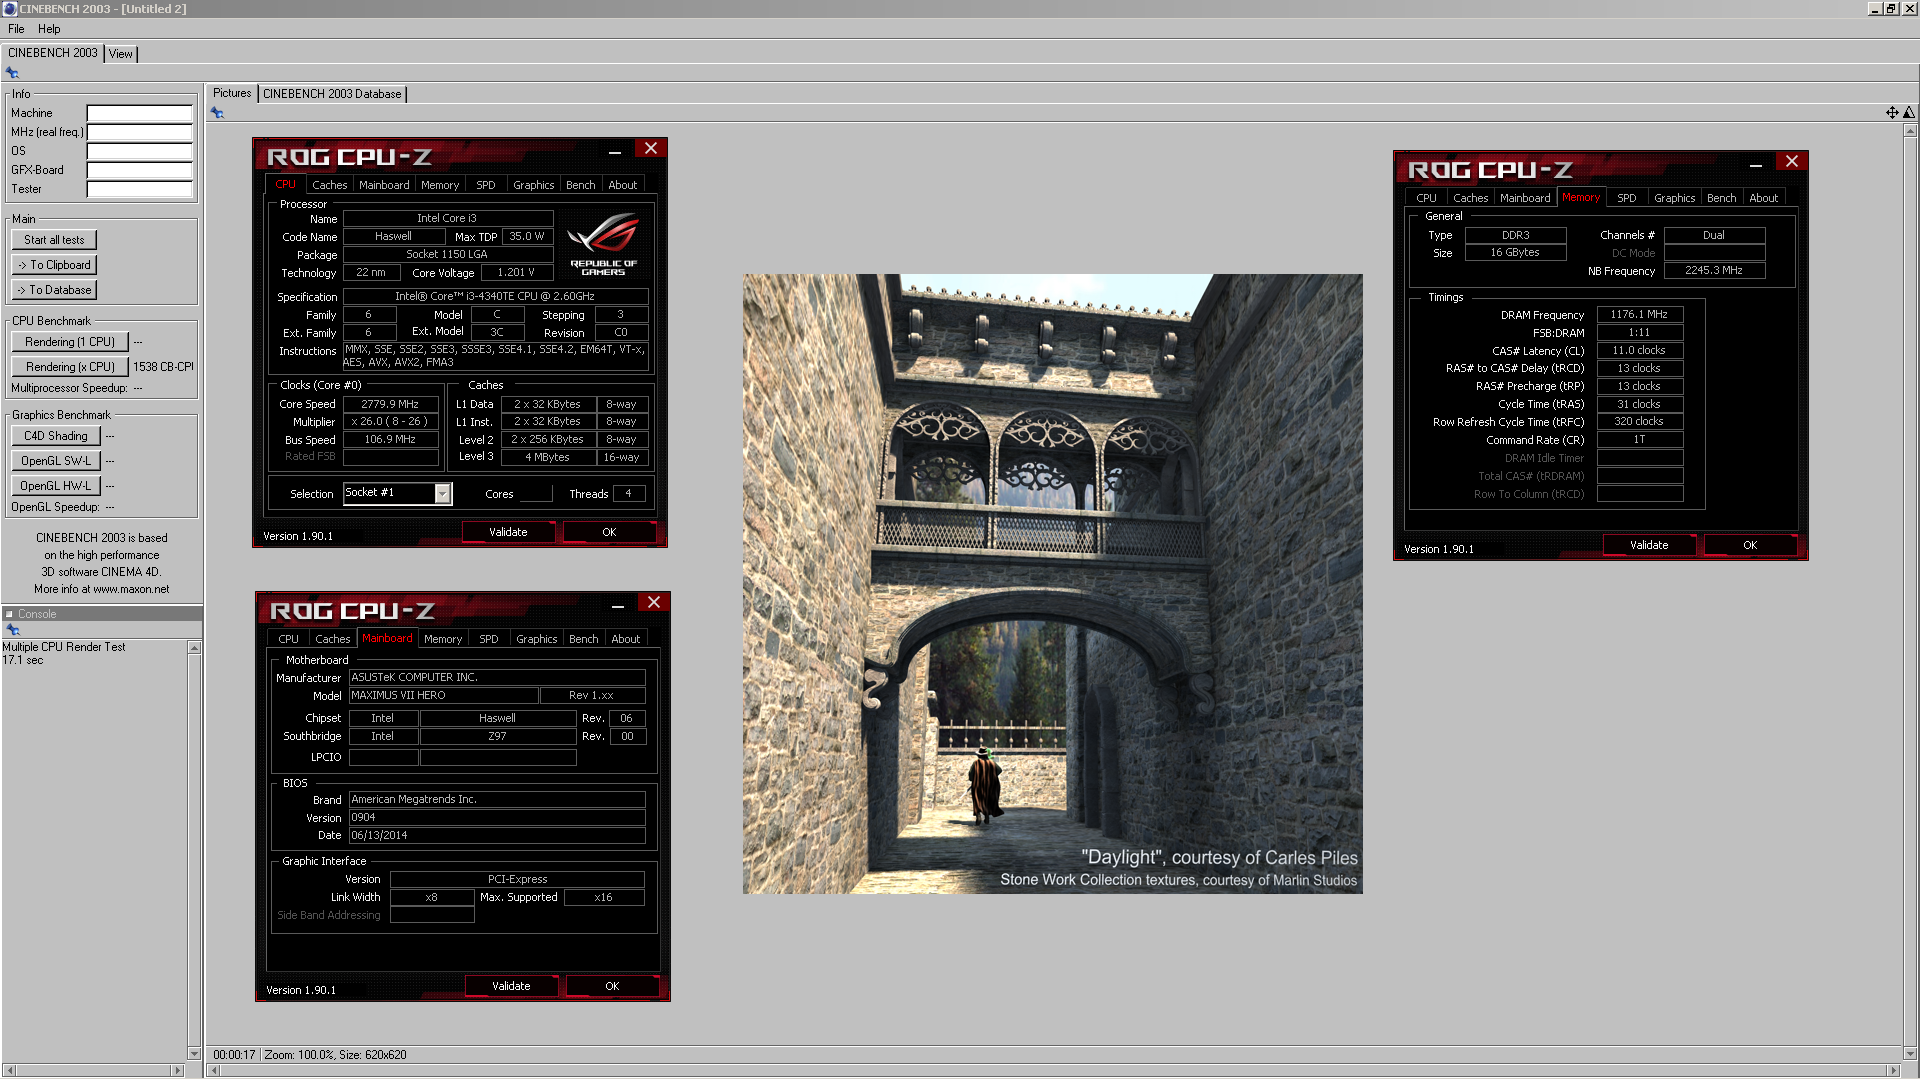Open Graphics tab in Memory CPU-Z window
The image size is (1920, 1080).
point(1675,198)
